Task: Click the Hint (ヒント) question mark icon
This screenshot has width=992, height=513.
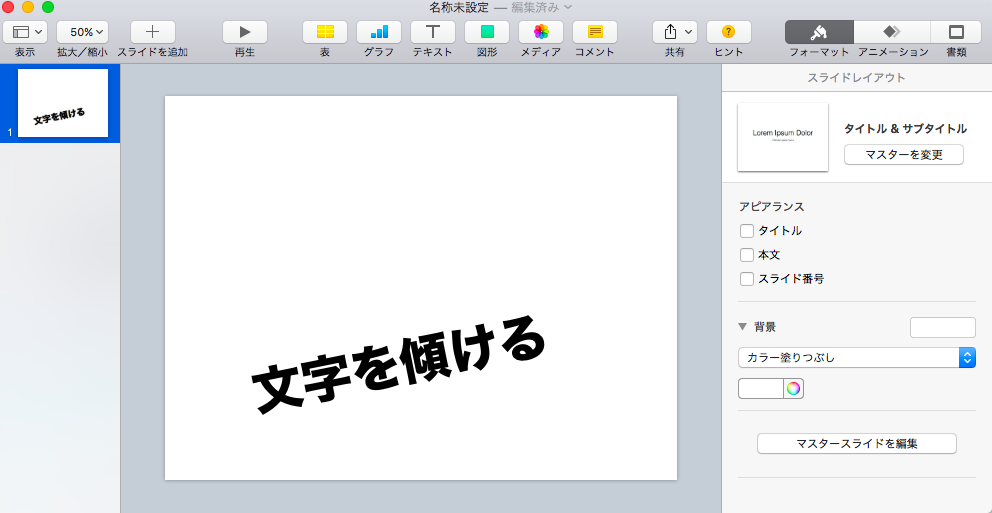Action: (728, 32)
